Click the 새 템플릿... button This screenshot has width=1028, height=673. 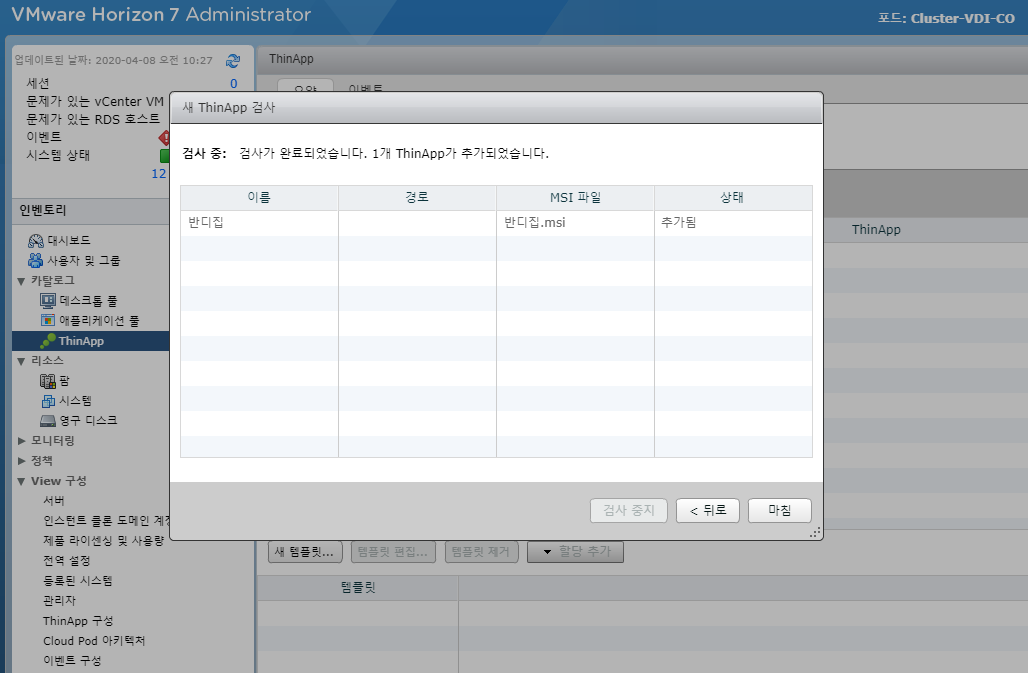(x=305, y=552)
